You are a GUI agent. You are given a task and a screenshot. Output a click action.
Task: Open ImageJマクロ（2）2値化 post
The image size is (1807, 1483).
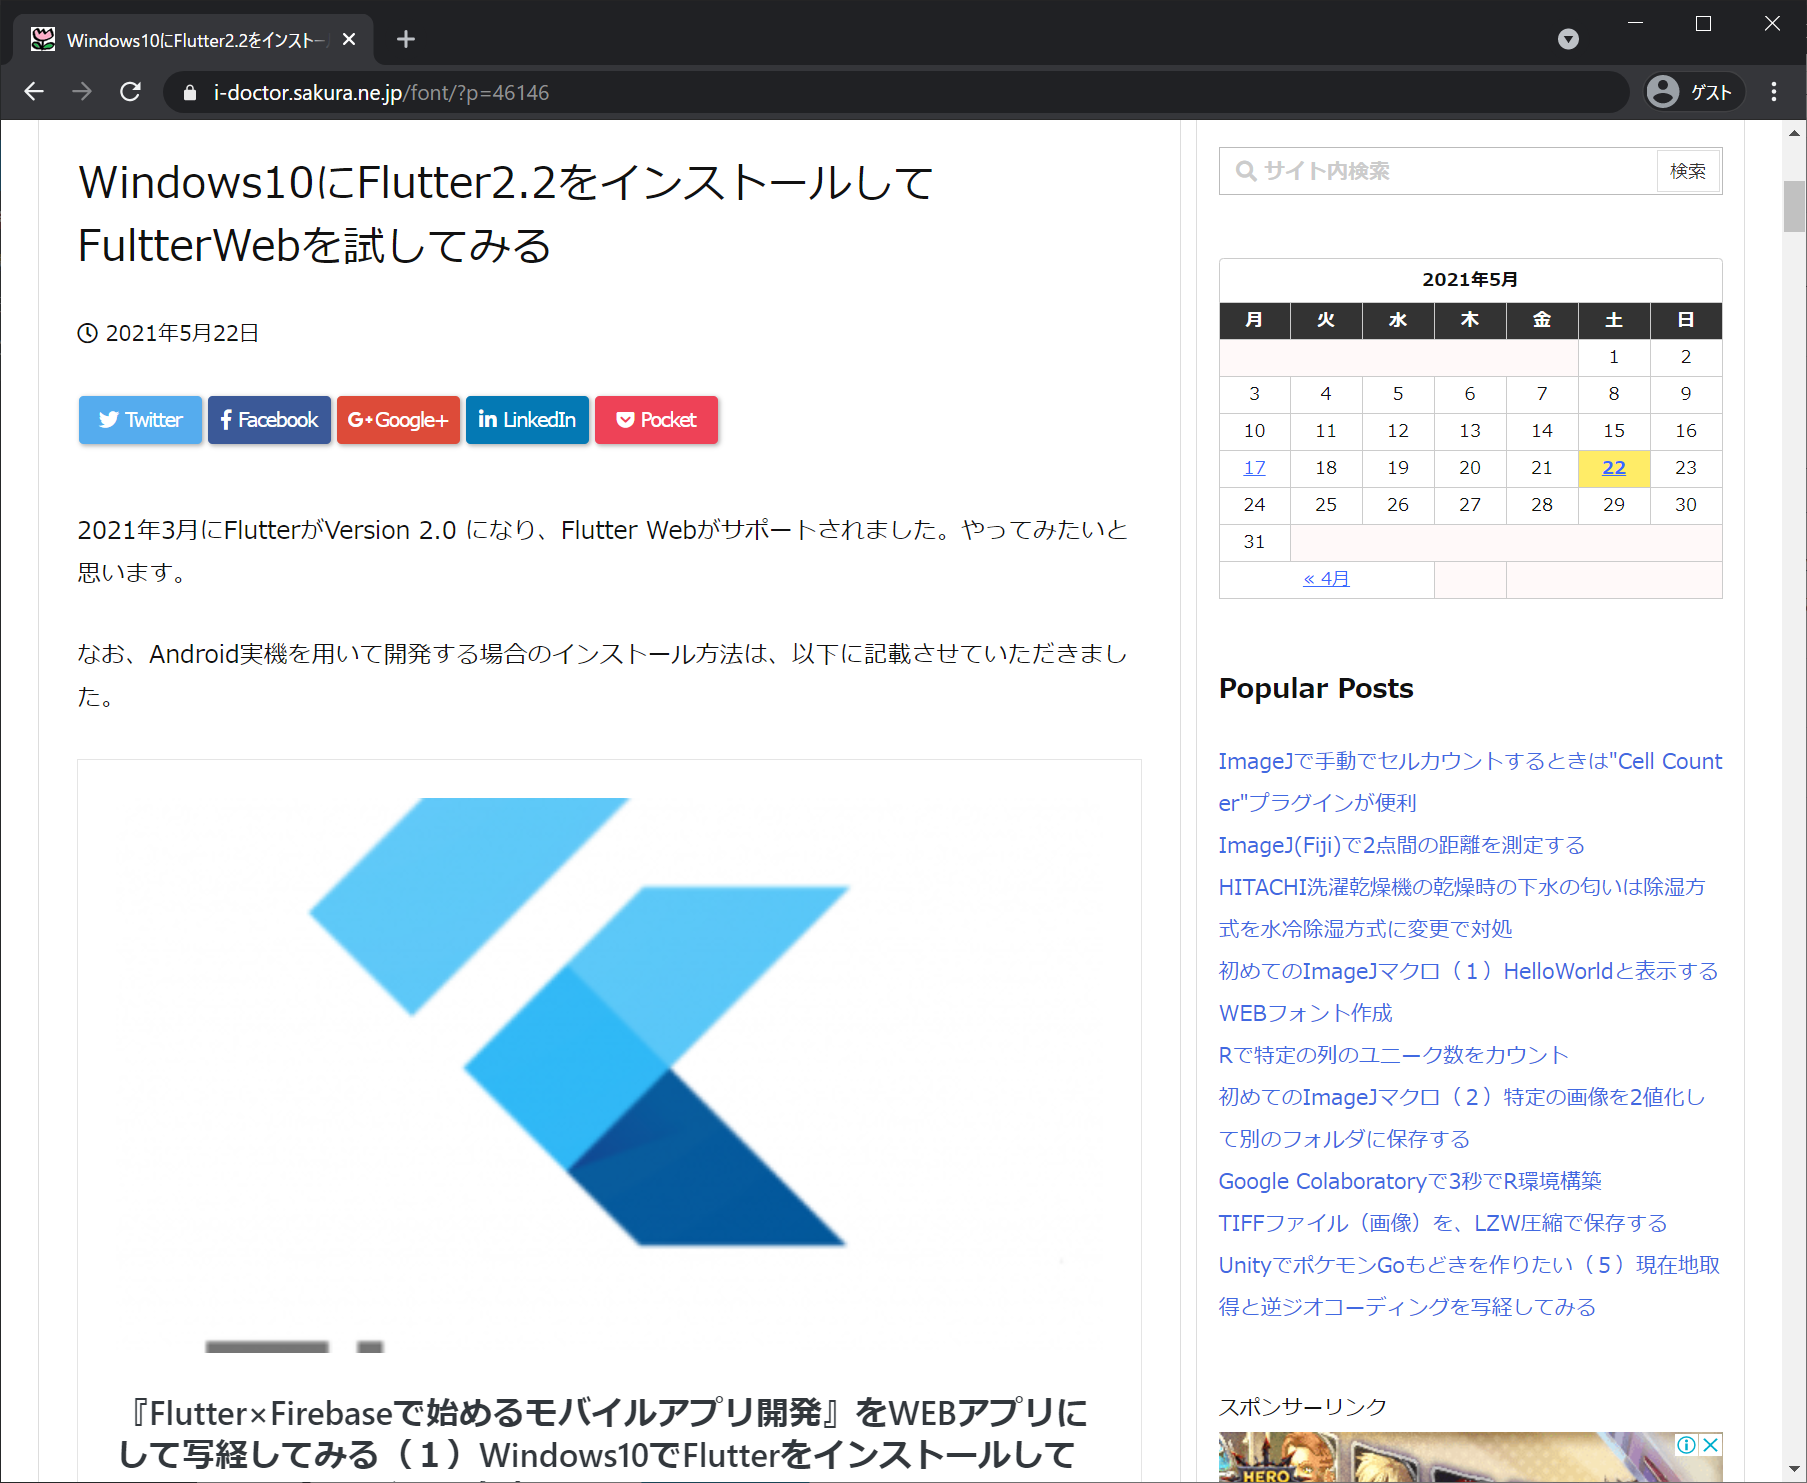pyautogui.click(x=1462, y=1118)
